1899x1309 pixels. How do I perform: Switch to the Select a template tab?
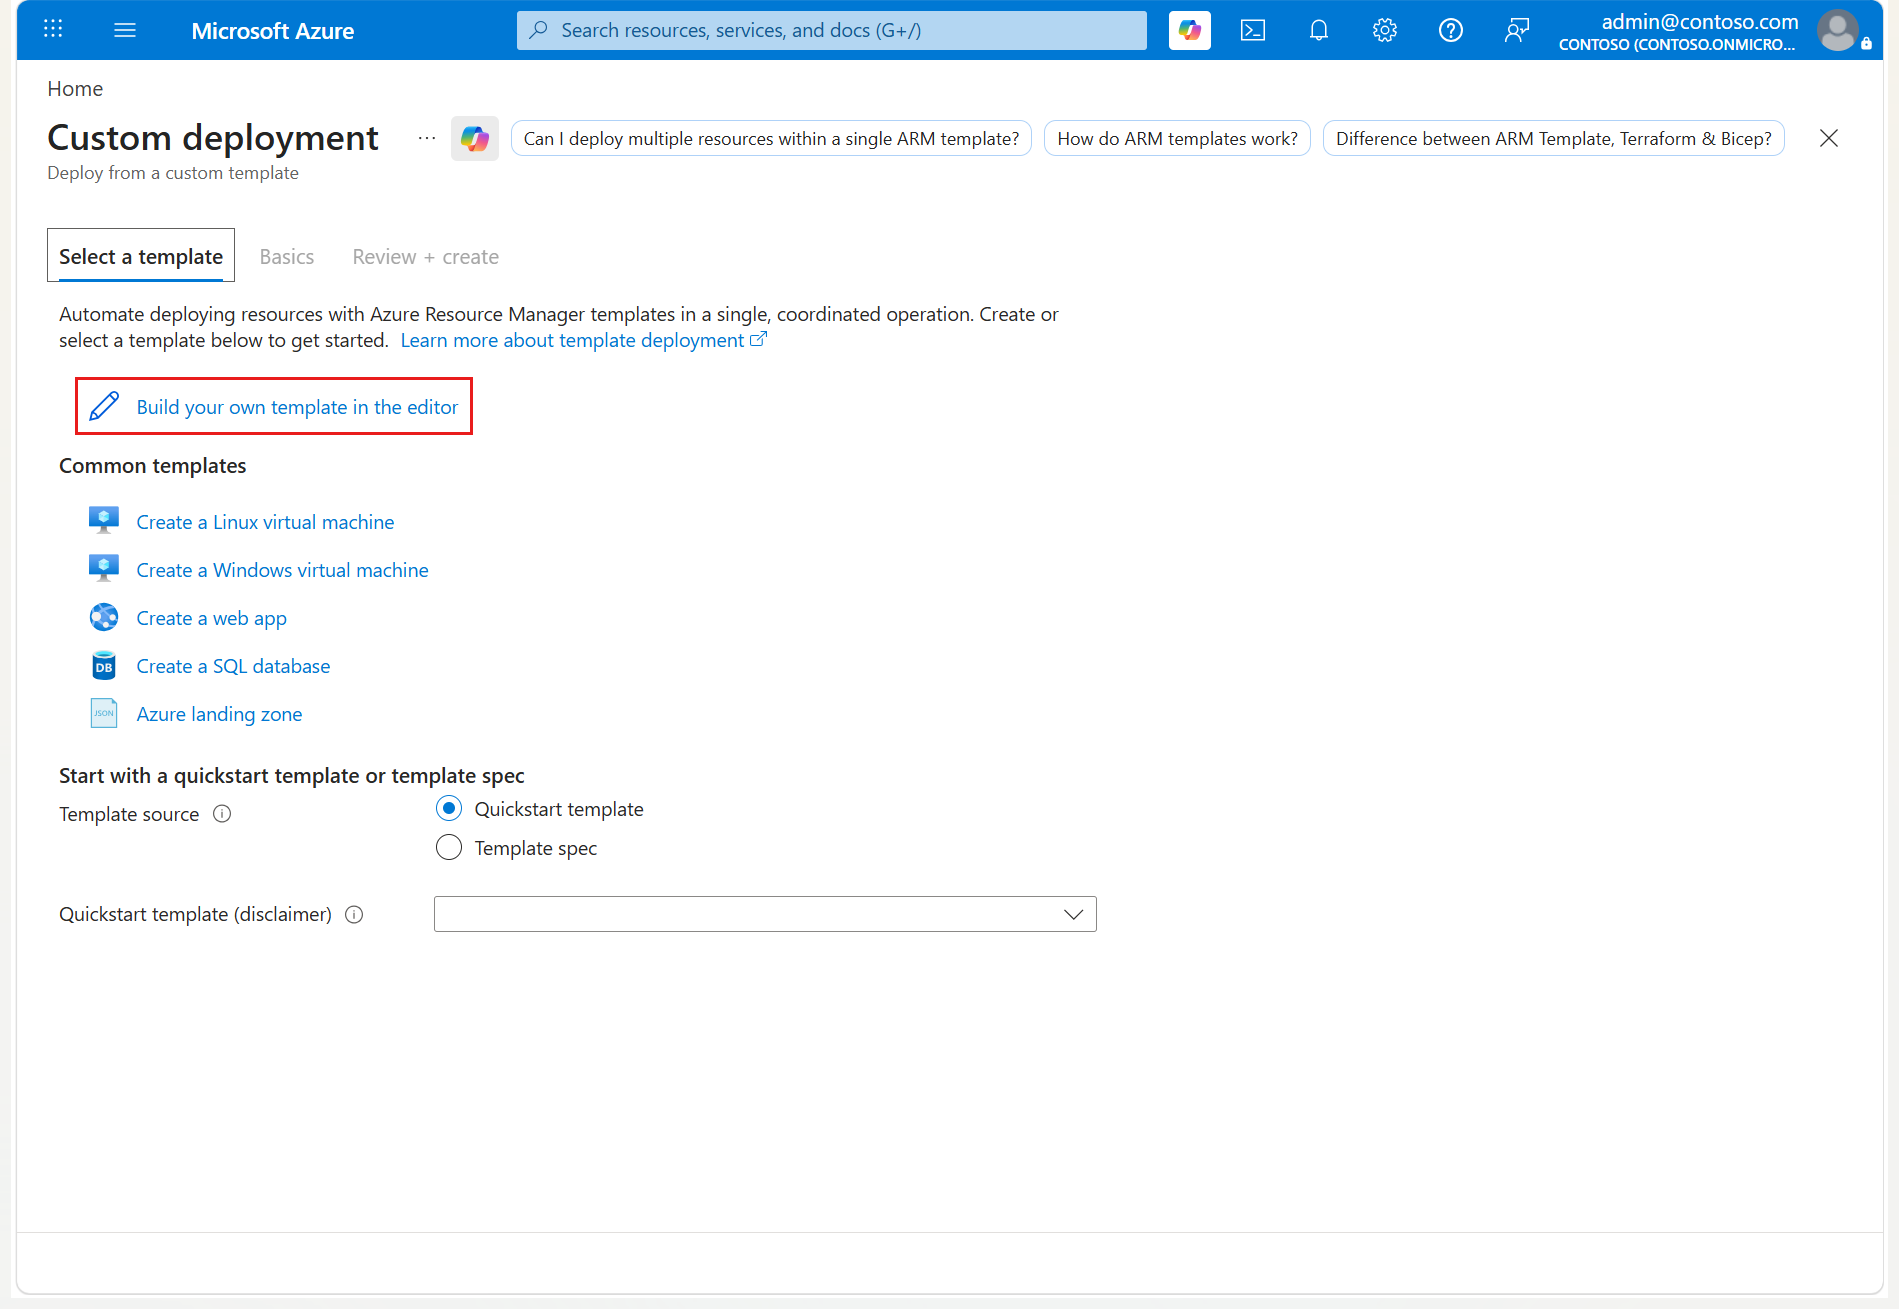[x=141, y=256]
